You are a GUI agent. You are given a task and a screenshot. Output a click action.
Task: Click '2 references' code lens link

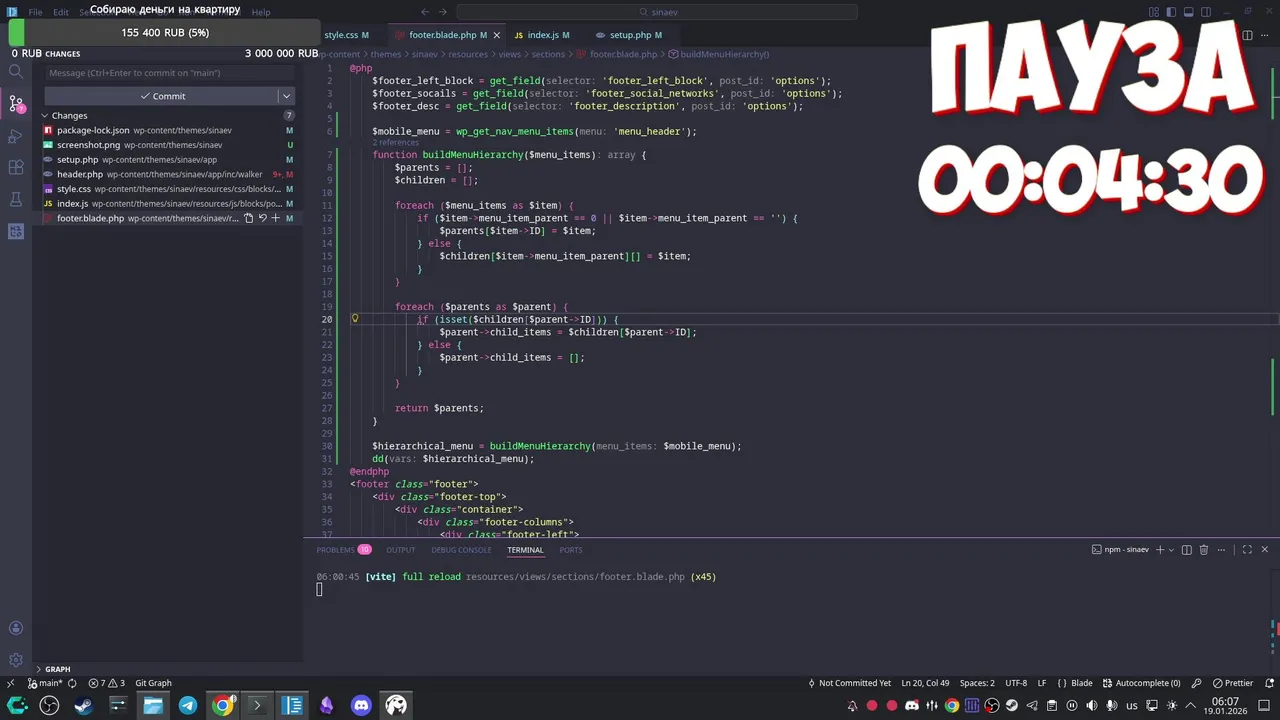click(396, 143)
